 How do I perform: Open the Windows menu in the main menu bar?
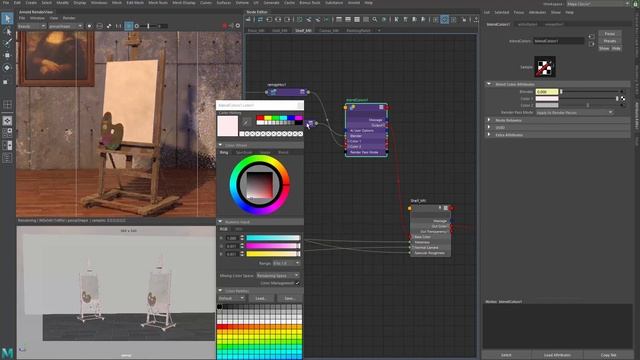[99, 2]
